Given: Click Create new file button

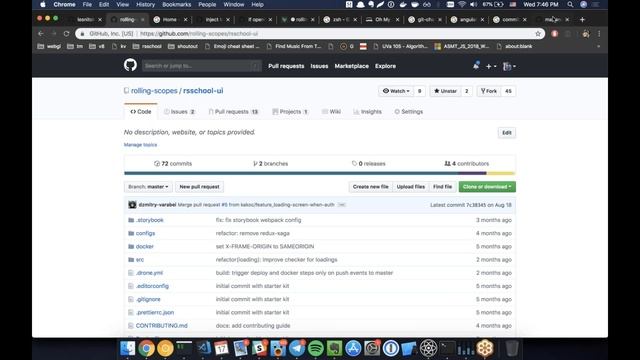Looking at the screenshot, I should click(371, 187).
